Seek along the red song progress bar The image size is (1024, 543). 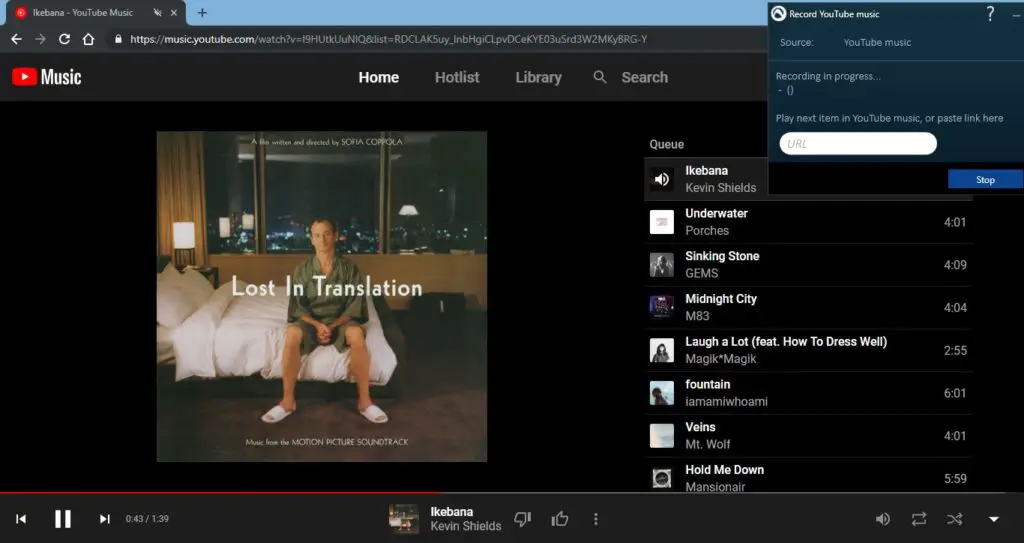[221, 493]
